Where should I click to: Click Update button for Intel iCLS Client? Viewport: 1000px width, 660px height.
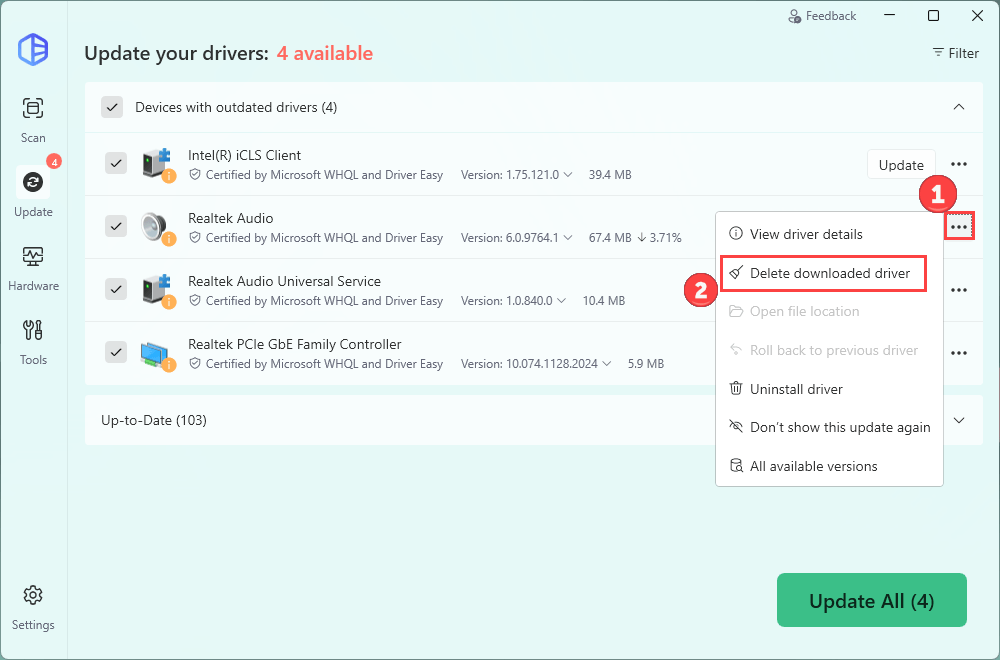point(900,165)
